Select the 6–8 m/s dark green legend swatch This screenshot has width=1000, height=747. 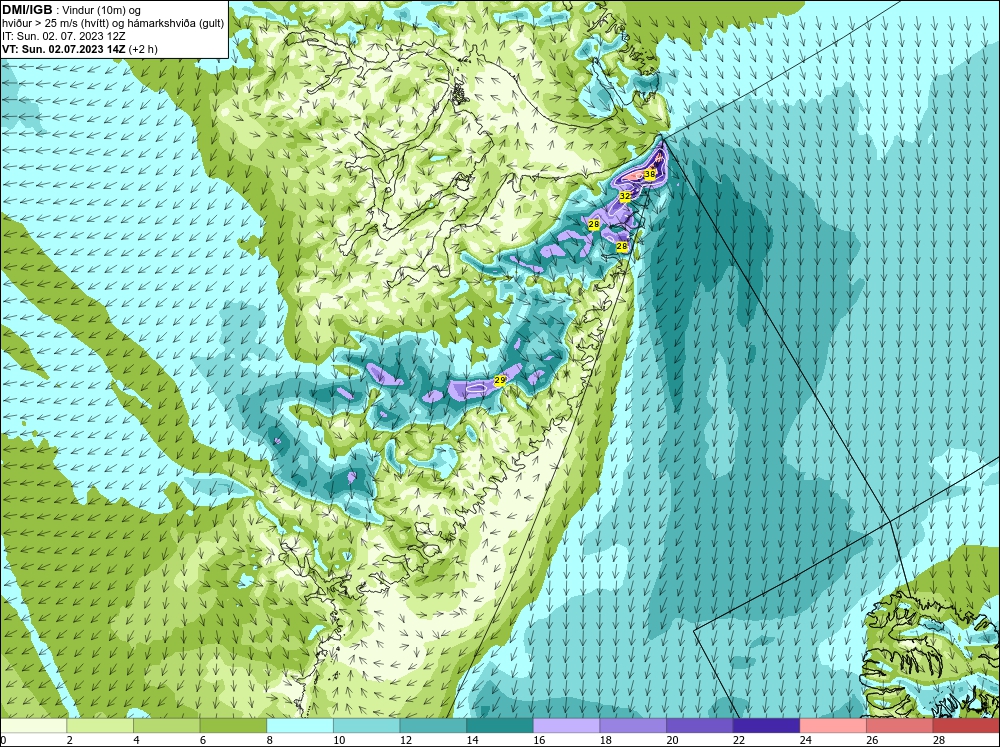(233, 726)
